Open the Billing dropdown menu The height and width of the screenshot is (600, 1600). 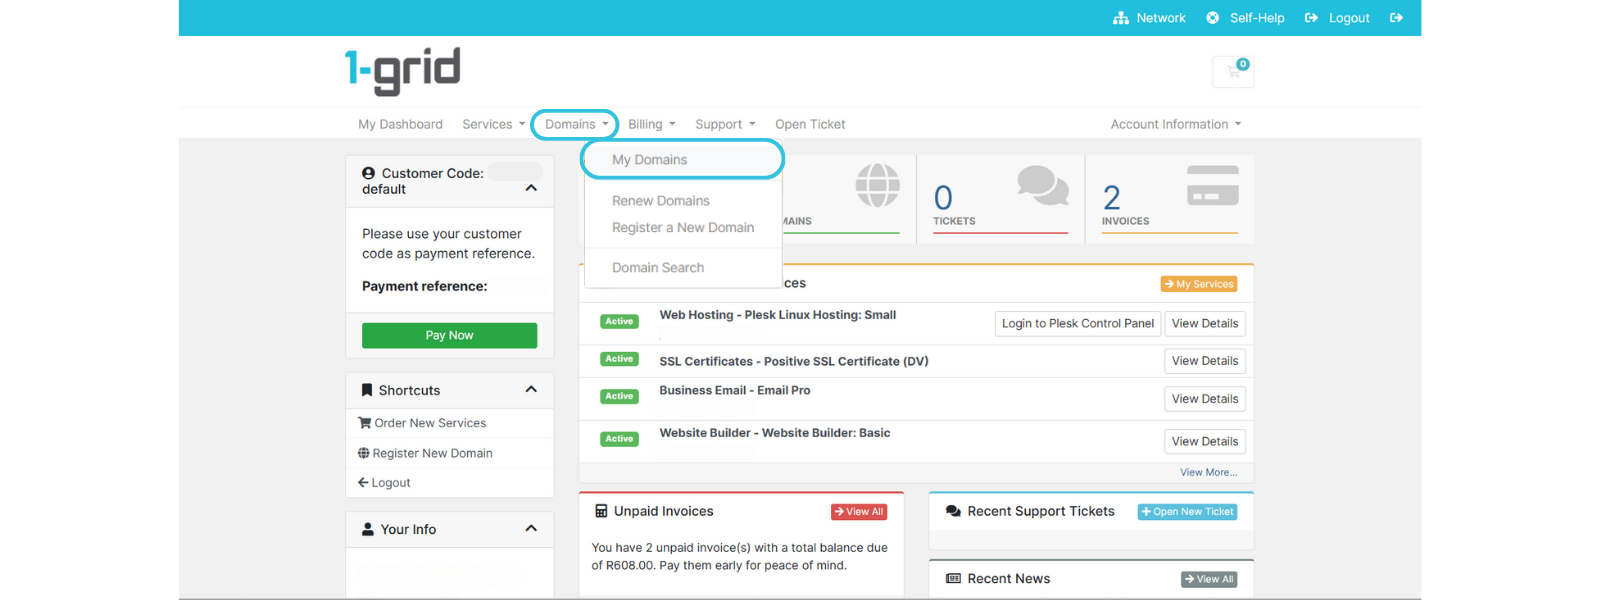coord(651,125)
